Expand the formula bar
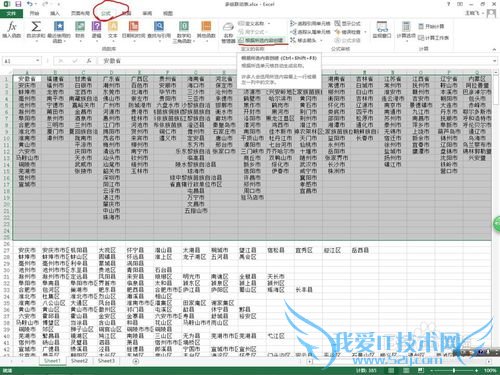The image size is (500, 375). coord(494,61)
